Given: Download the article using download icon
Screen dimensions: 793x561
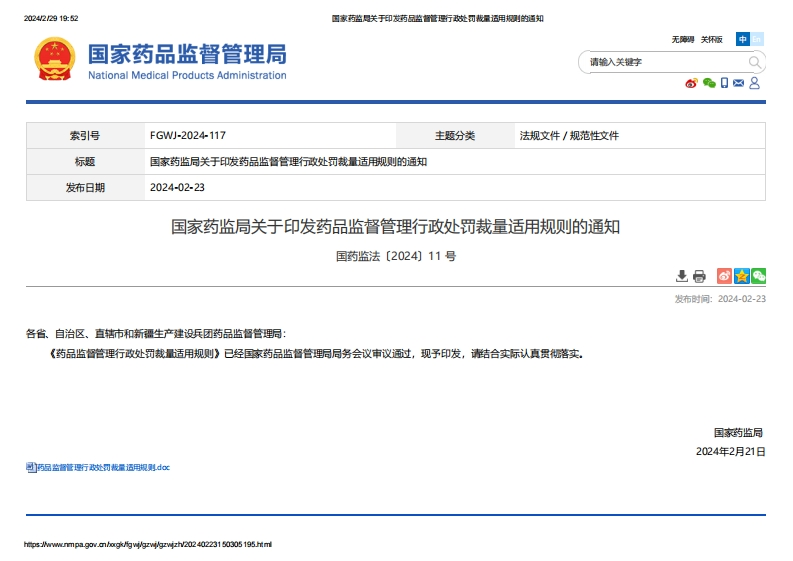Looking at the screenshot, I should coord(682,276).
